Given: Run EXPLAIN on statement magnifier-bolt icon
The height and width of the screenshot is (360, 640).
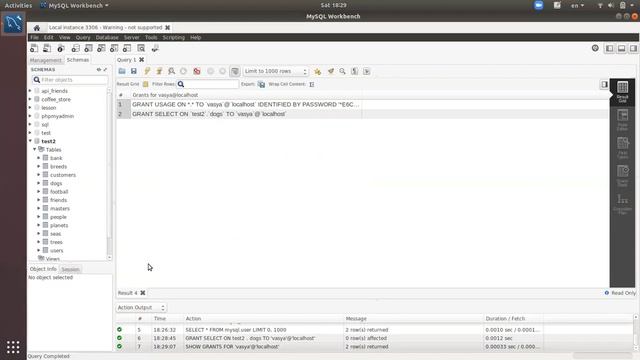Looking at the screenshot, I should [x=171, y=71].
